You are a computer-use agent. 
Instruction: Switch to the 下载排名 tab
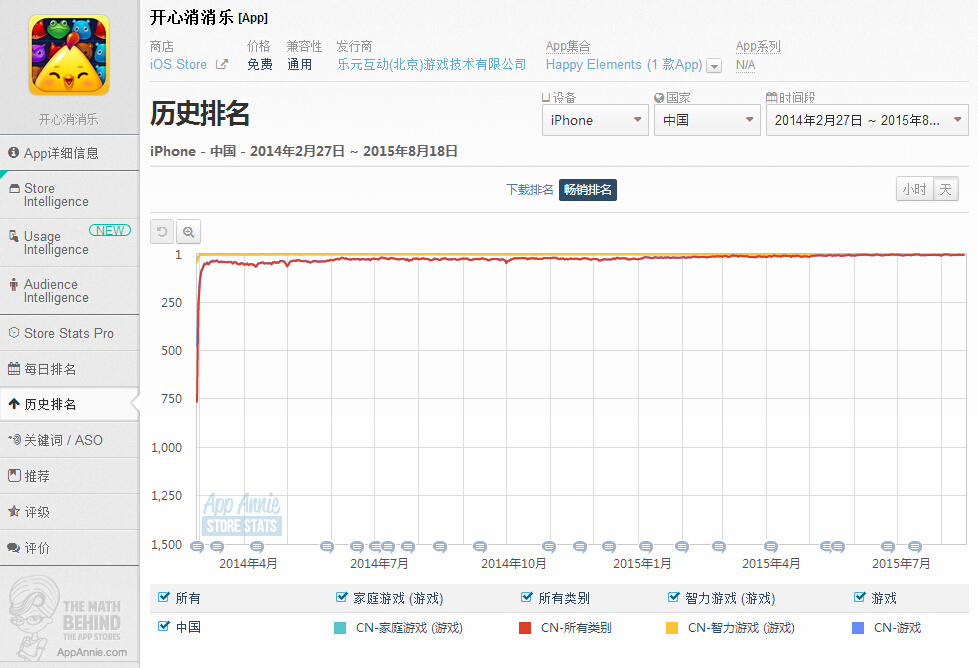tap(530, 190)
